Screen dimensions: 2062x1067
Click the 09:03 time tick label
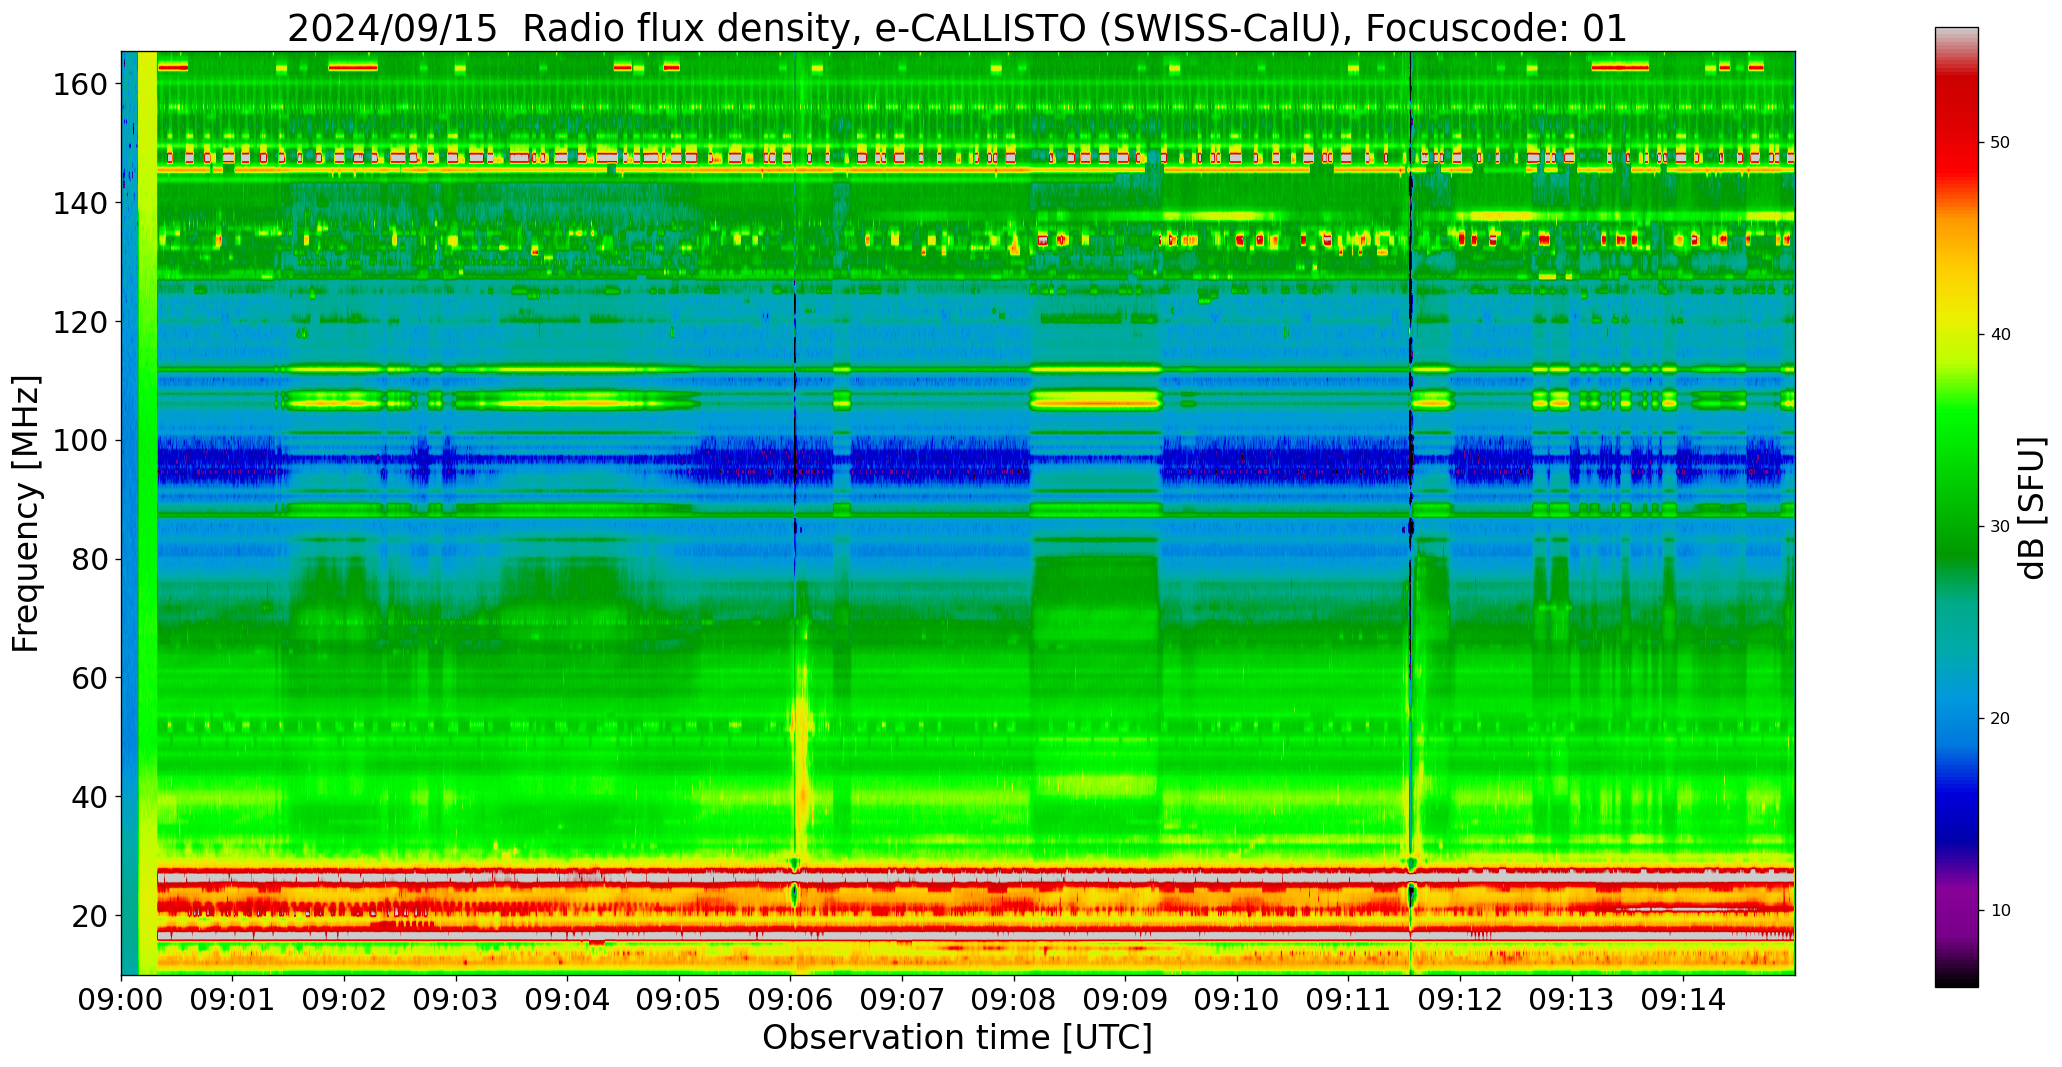457,999
